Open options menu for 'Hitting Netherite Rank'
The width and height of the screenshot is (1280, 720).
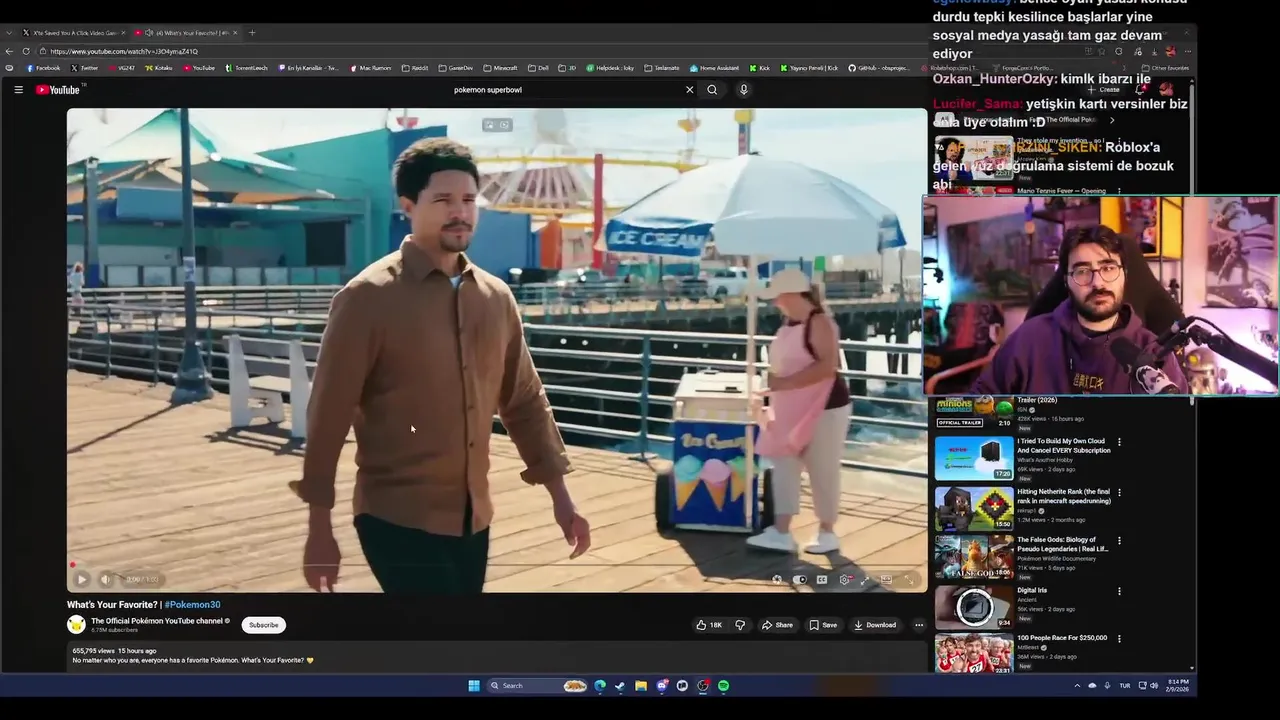click(1119, 493)
